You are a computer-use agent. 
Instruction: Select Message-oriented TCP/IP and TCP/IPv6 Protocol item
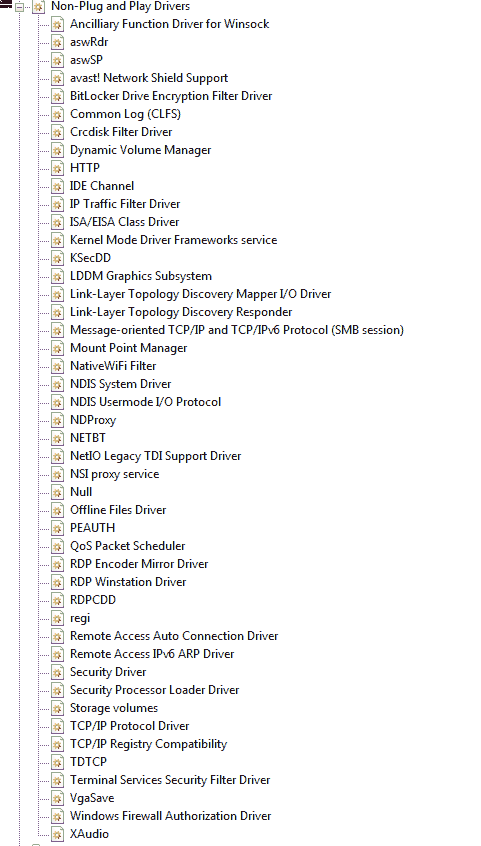pyautogui.click(x=236, y=330)
